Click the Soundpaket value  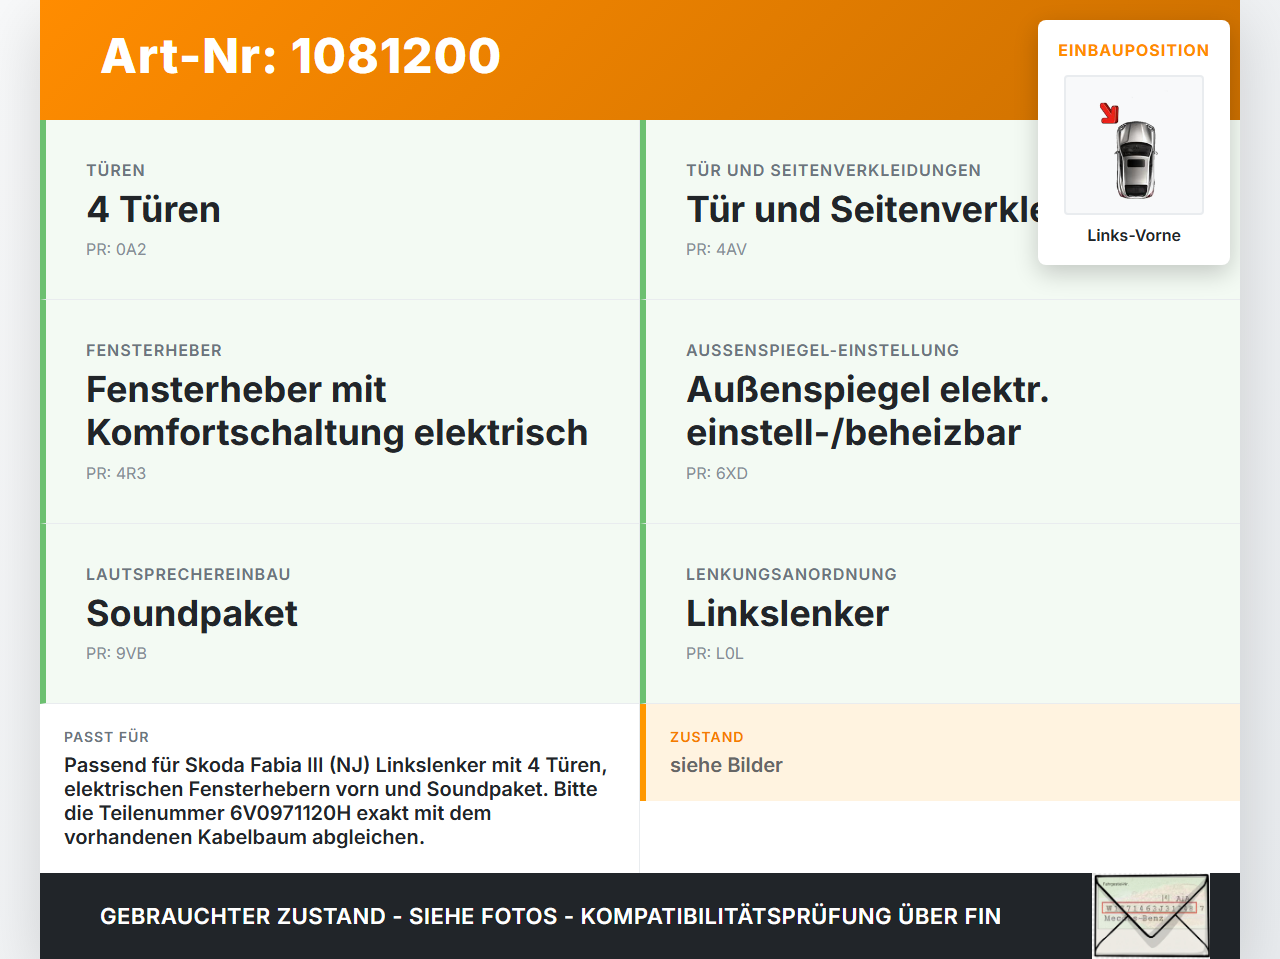point(192,614)
